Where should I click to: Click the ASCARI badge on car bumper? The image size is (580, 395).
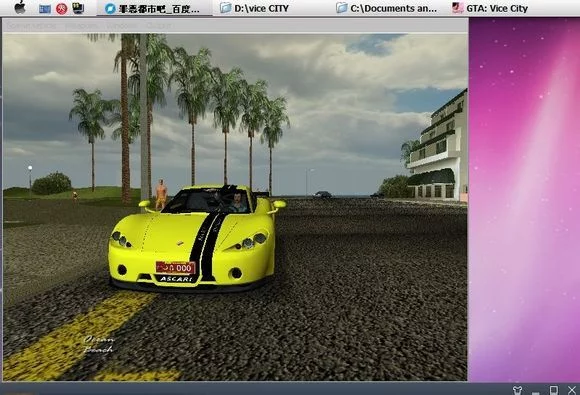pos(176,278)
